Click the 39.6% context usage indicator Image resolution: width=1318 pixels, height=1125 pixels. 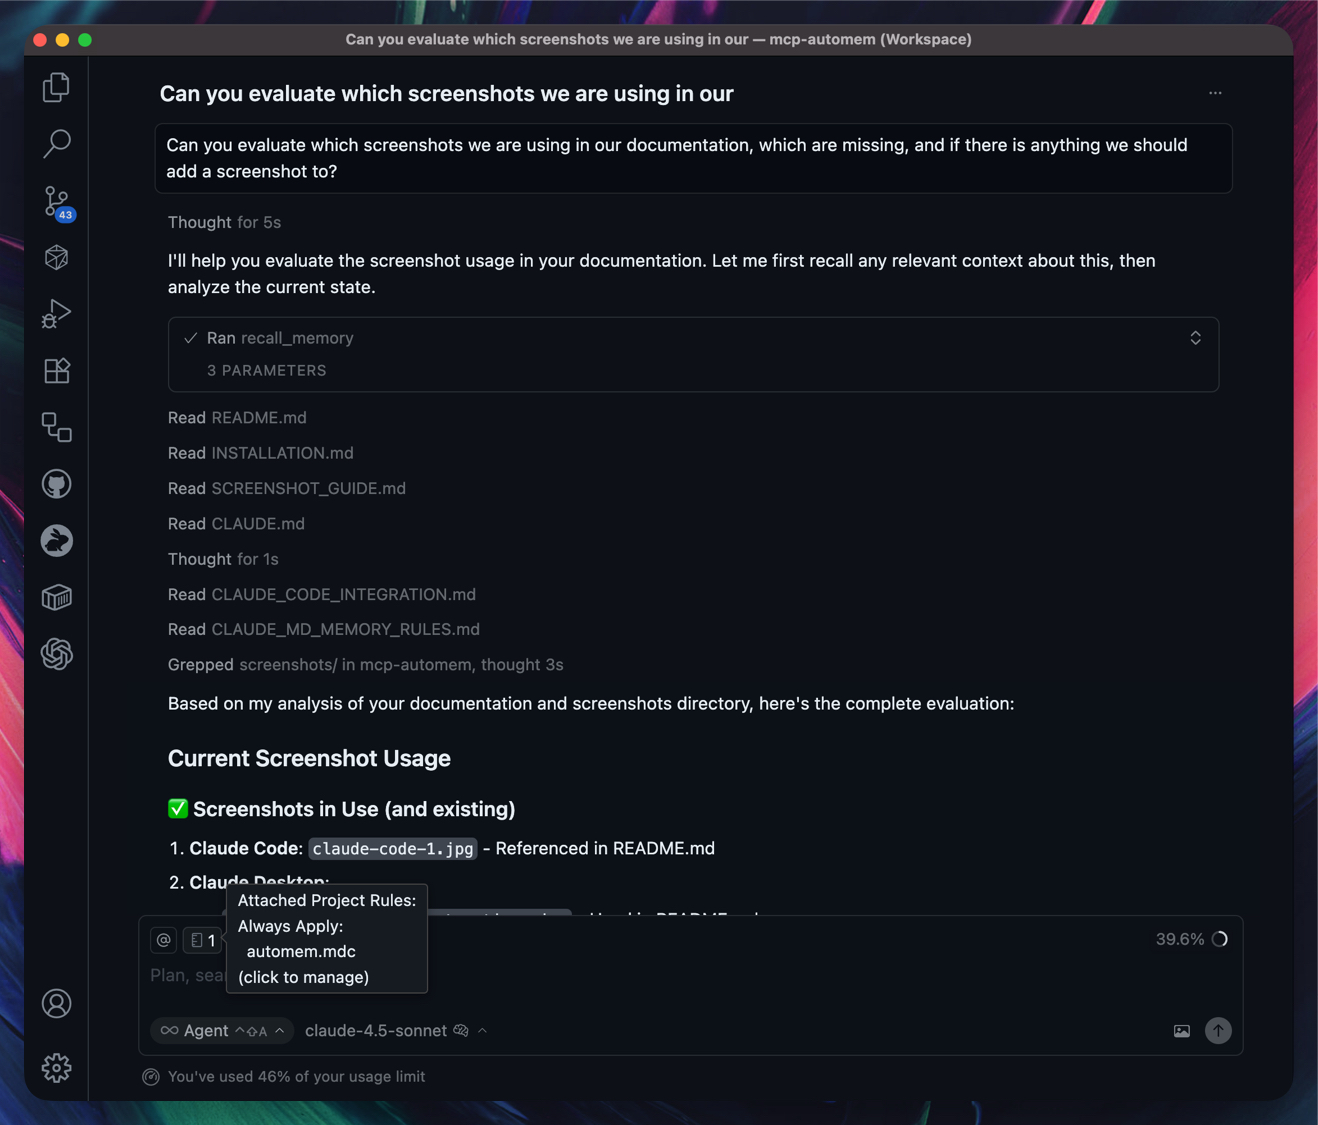pos(1191,939)
